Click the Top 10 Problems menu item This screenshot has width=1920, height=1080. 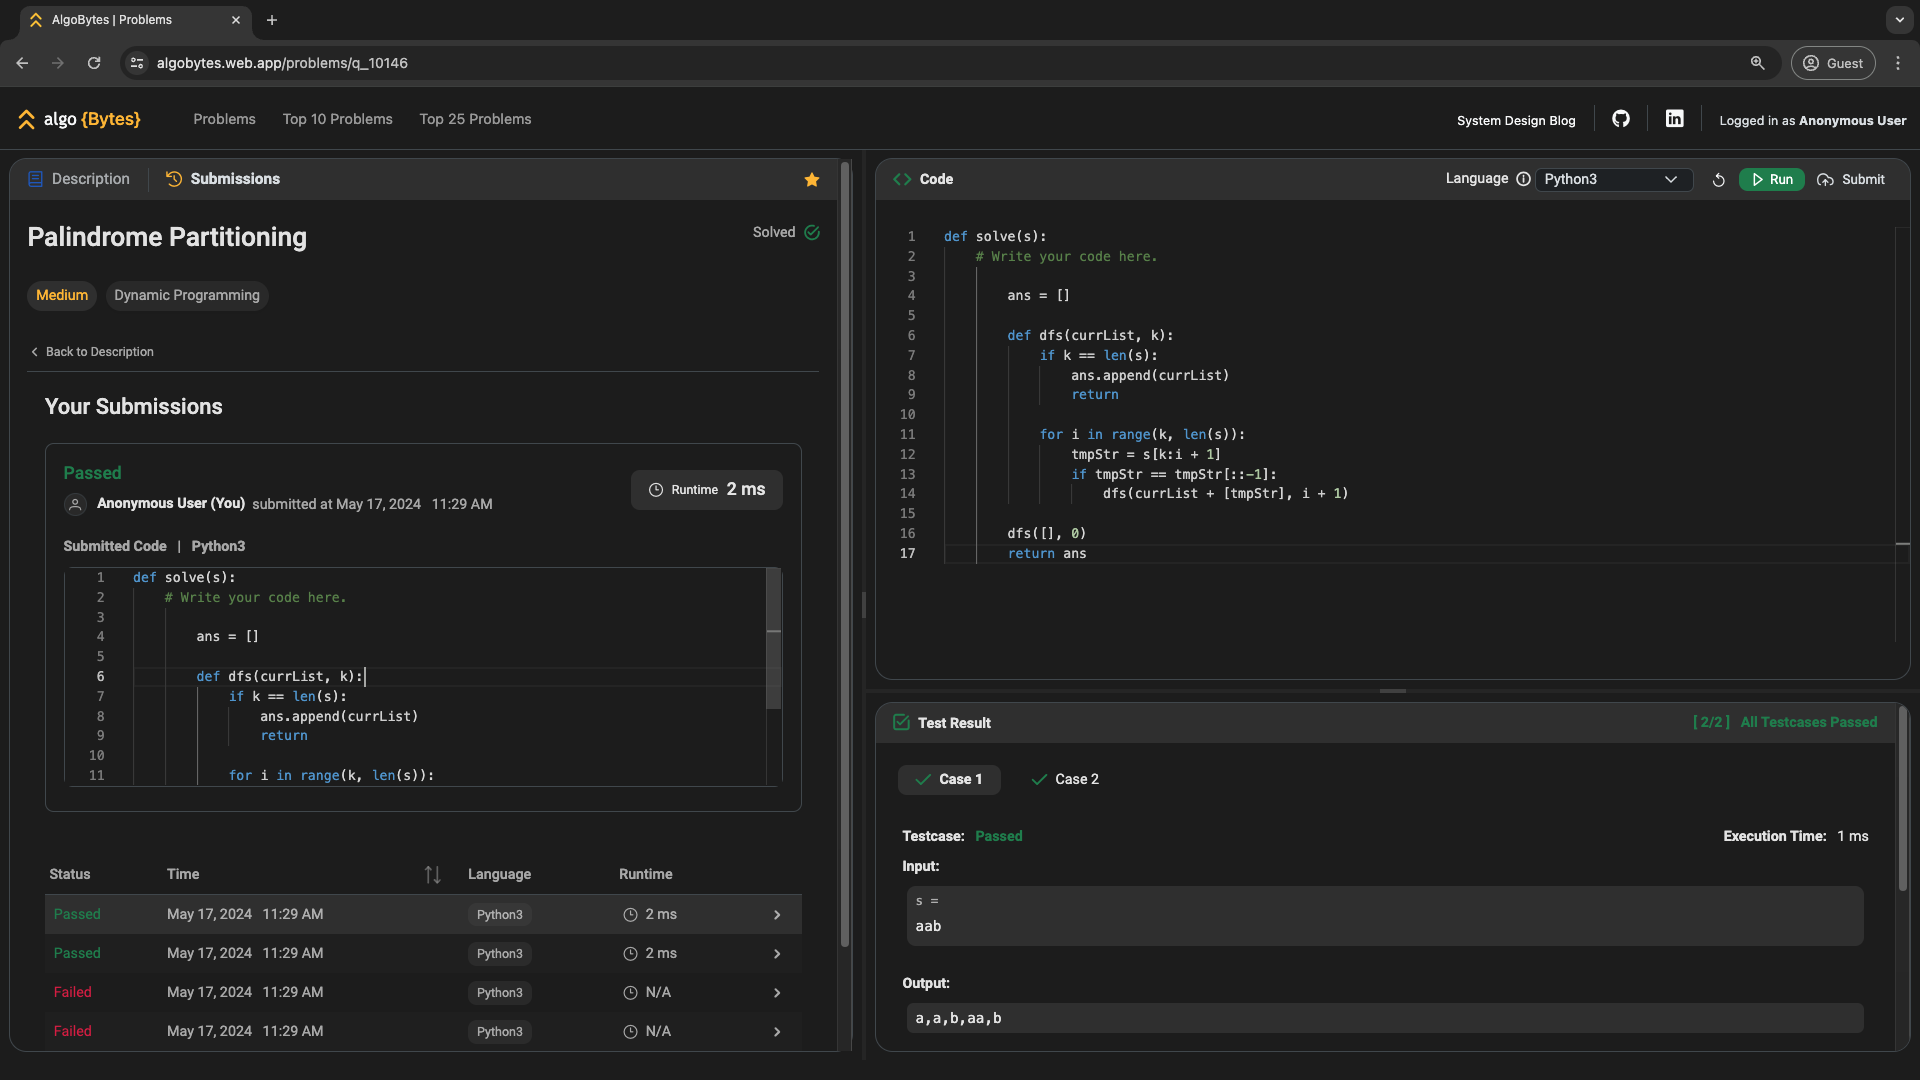[x=338, y=120]
